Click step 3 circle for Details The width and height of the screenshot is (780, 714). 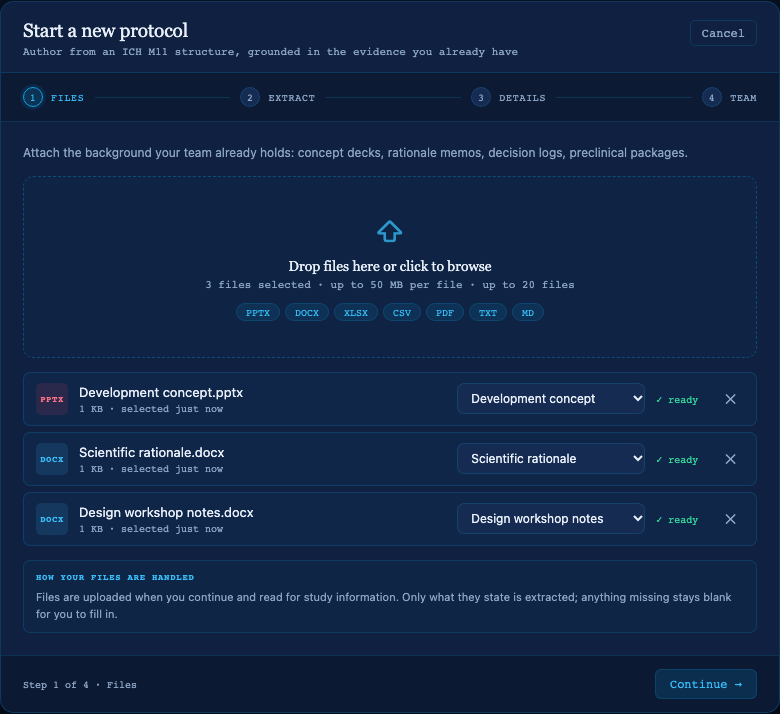tap(481, 98)
